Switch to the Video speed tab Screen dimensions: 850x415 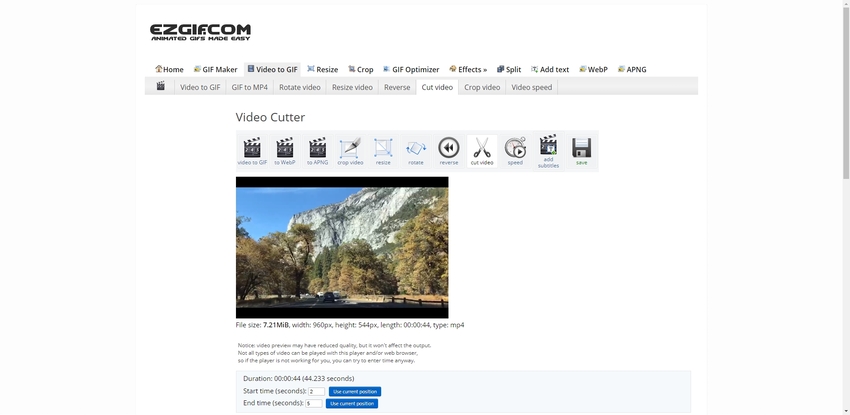[x=531, y=87]
